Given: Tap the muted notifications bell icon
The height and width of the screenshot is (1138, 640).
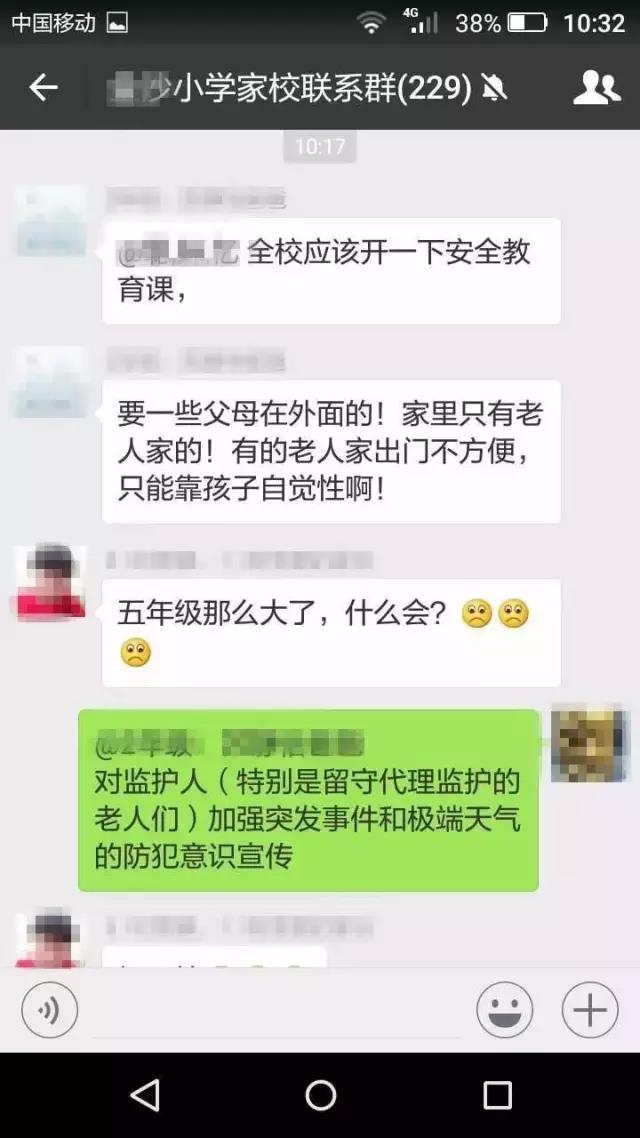Looking at the screenshot, I should click(494, 89).
